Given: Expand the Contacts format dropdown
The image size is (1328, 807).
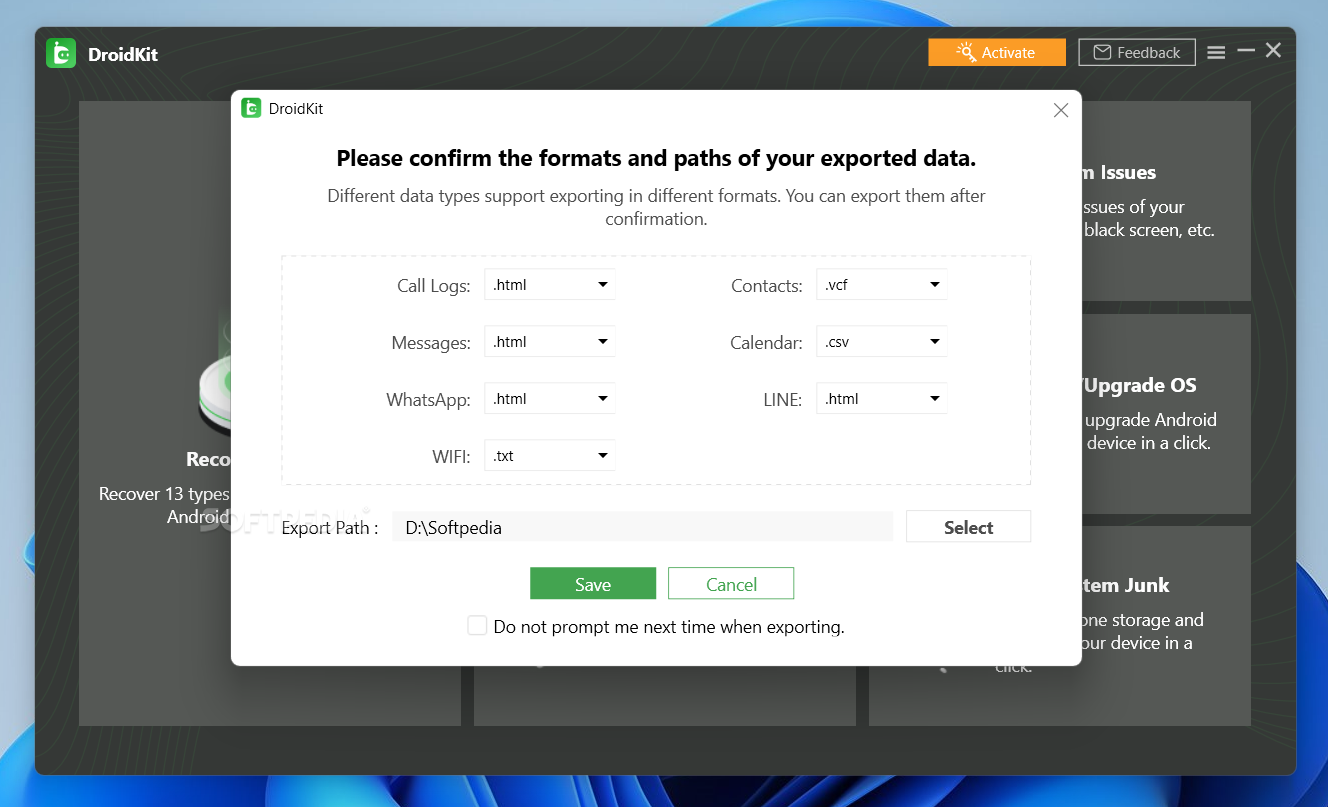Looking at the screenshot, I should pyautogui.click(x=882, y=285).
